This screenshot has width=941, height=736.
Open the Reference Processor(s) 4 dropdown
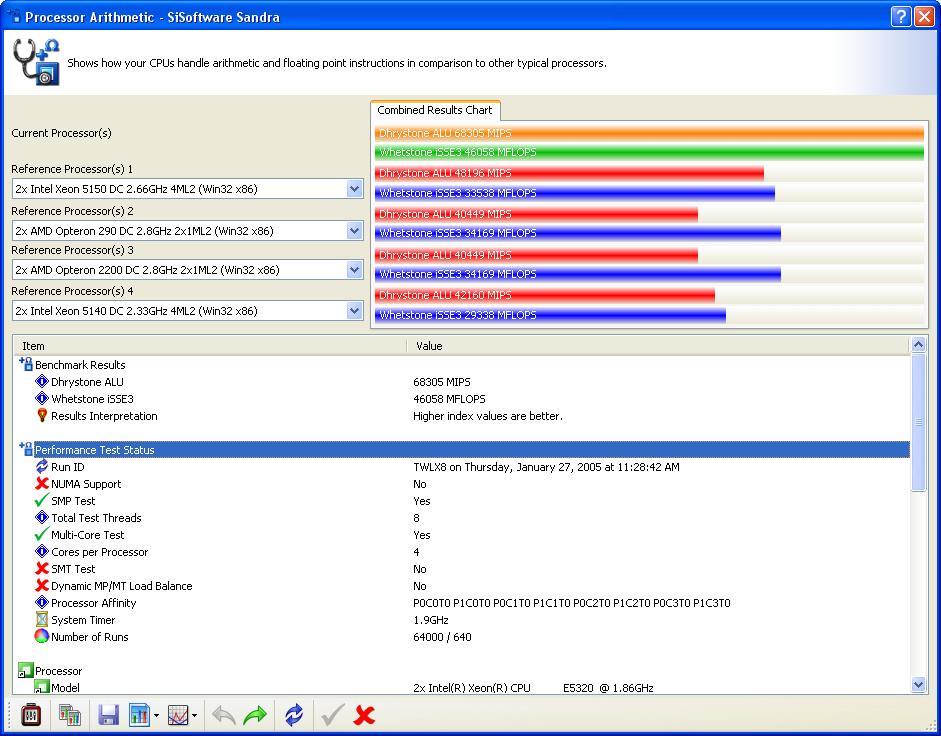(x=354, y=311)
